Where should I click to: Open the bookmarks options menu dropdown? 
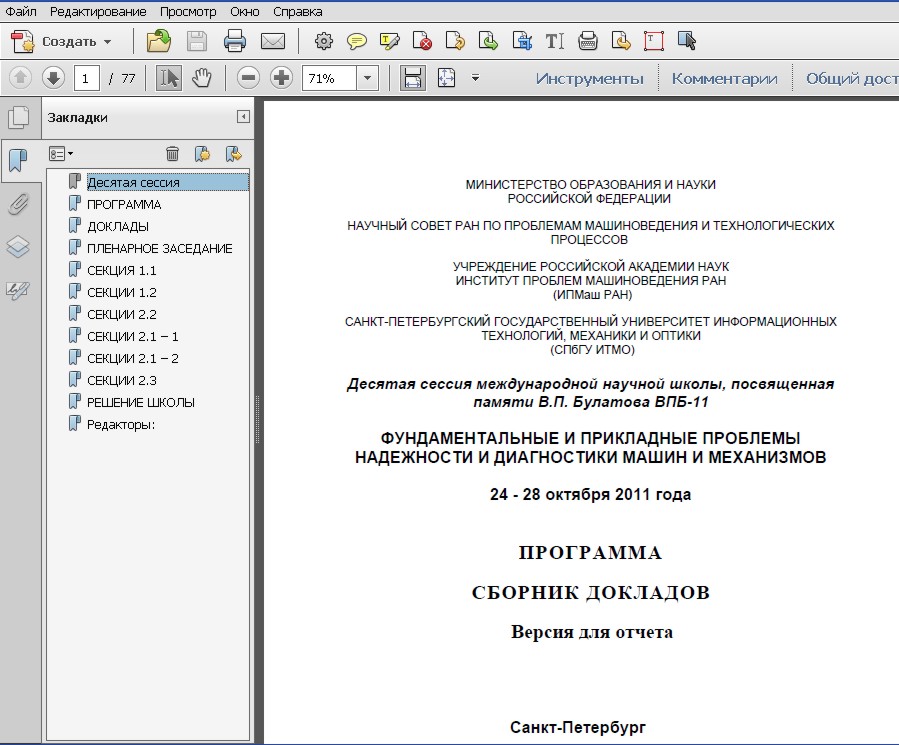point(61,154)
